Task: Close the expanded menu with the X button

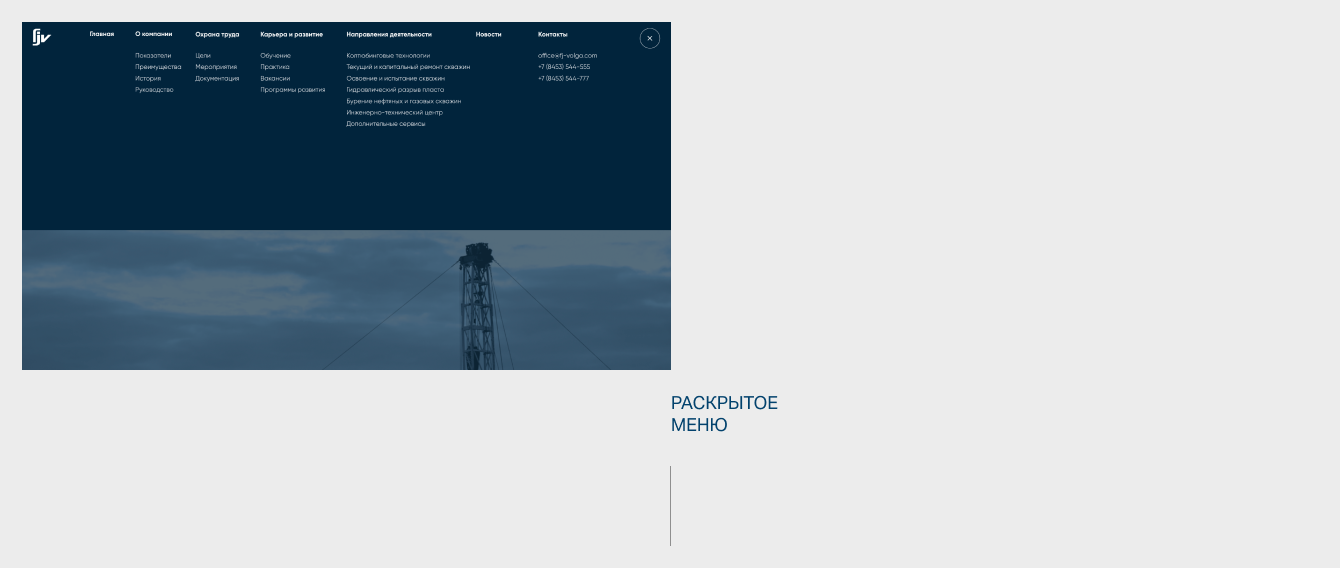Action: (650, 38)
